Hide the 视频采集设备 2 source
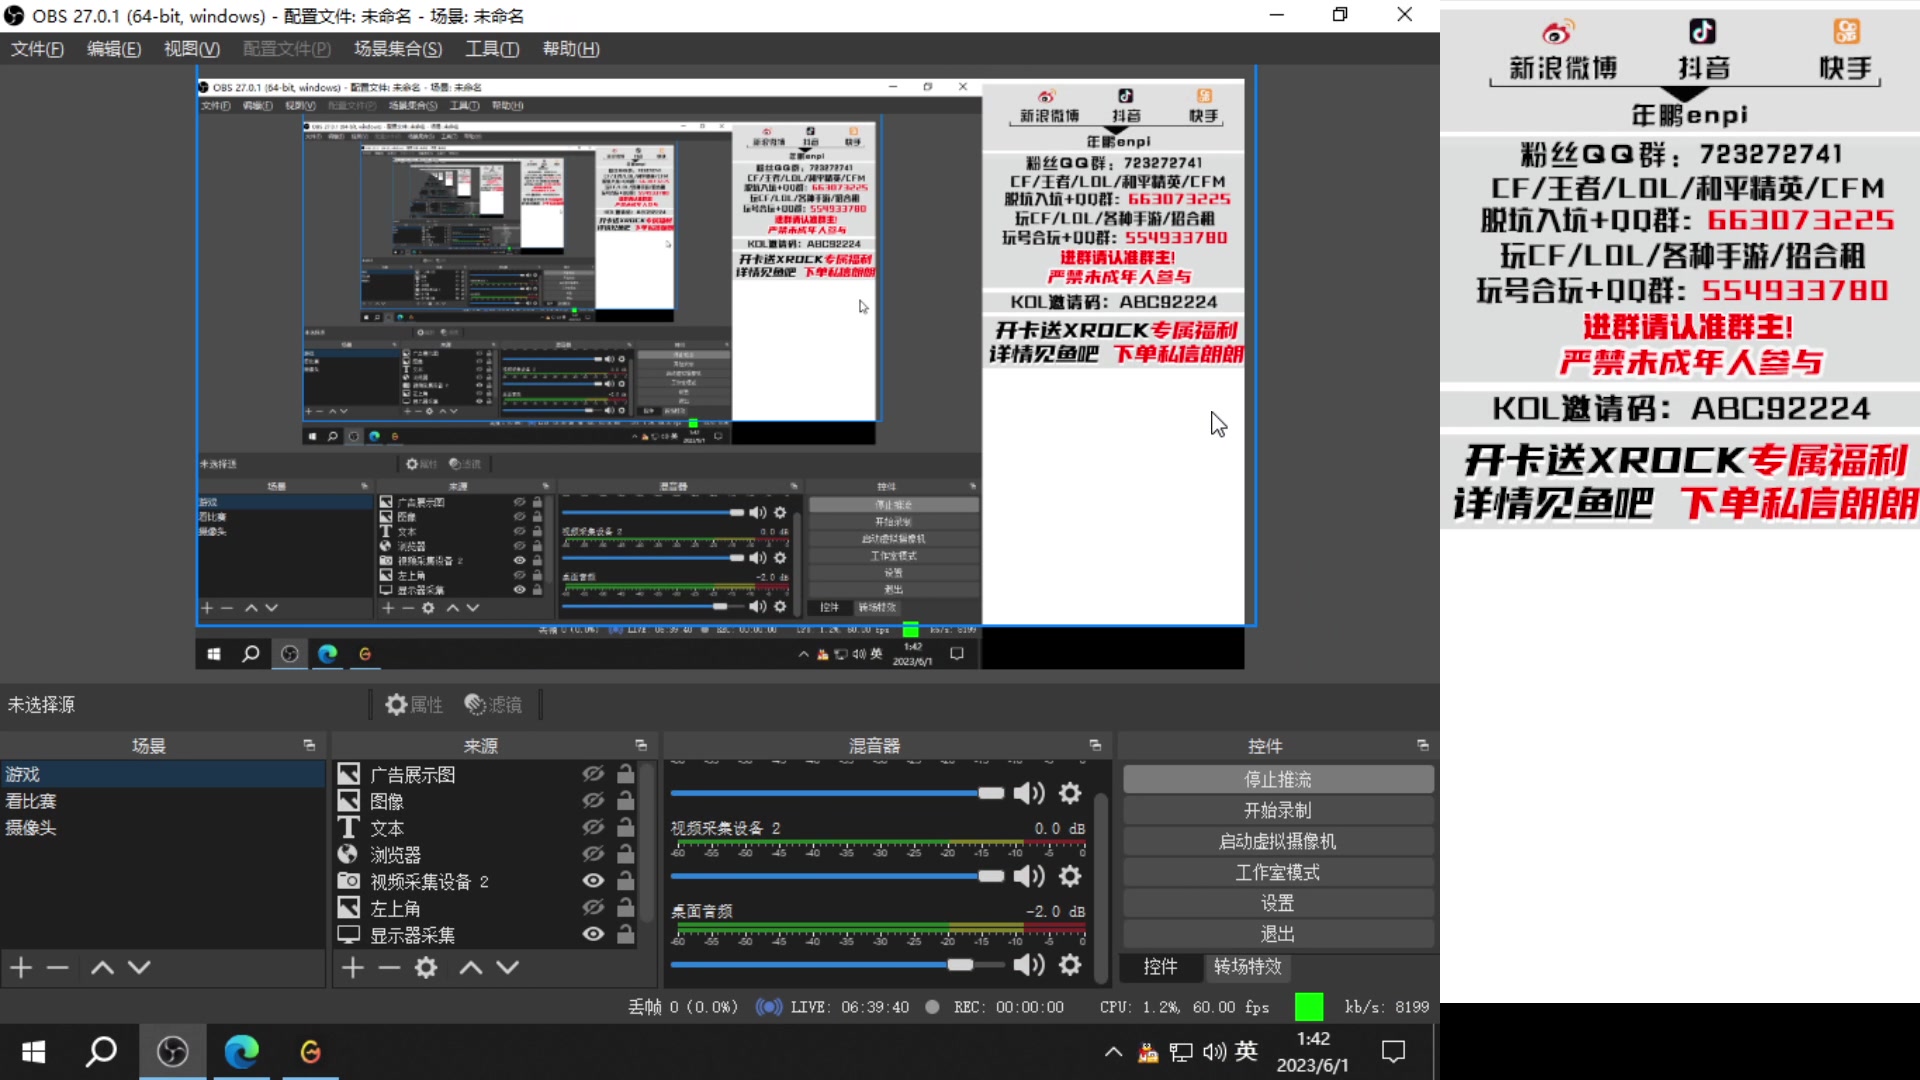The image size is (1920, 1080). 593,881
